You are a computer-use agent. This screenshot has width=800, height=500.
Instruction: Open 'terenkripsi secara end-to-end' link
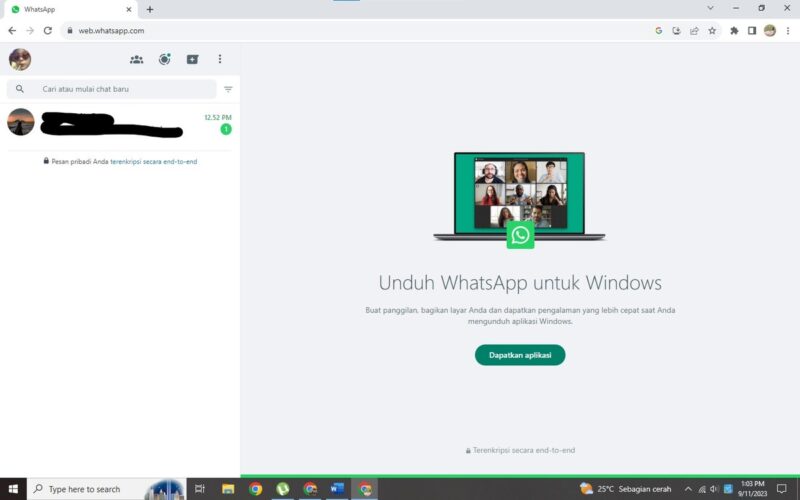click(154, 161)
